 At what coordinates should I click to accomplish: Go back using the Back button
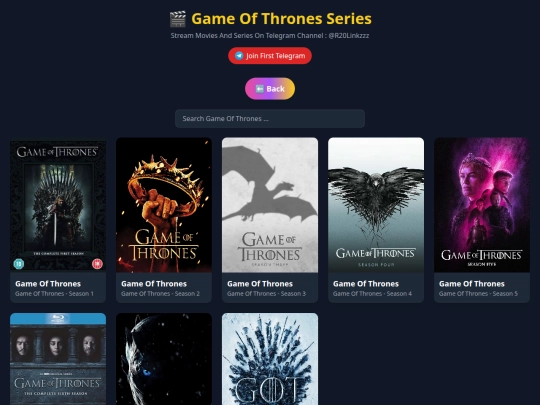tap(270, 89)
